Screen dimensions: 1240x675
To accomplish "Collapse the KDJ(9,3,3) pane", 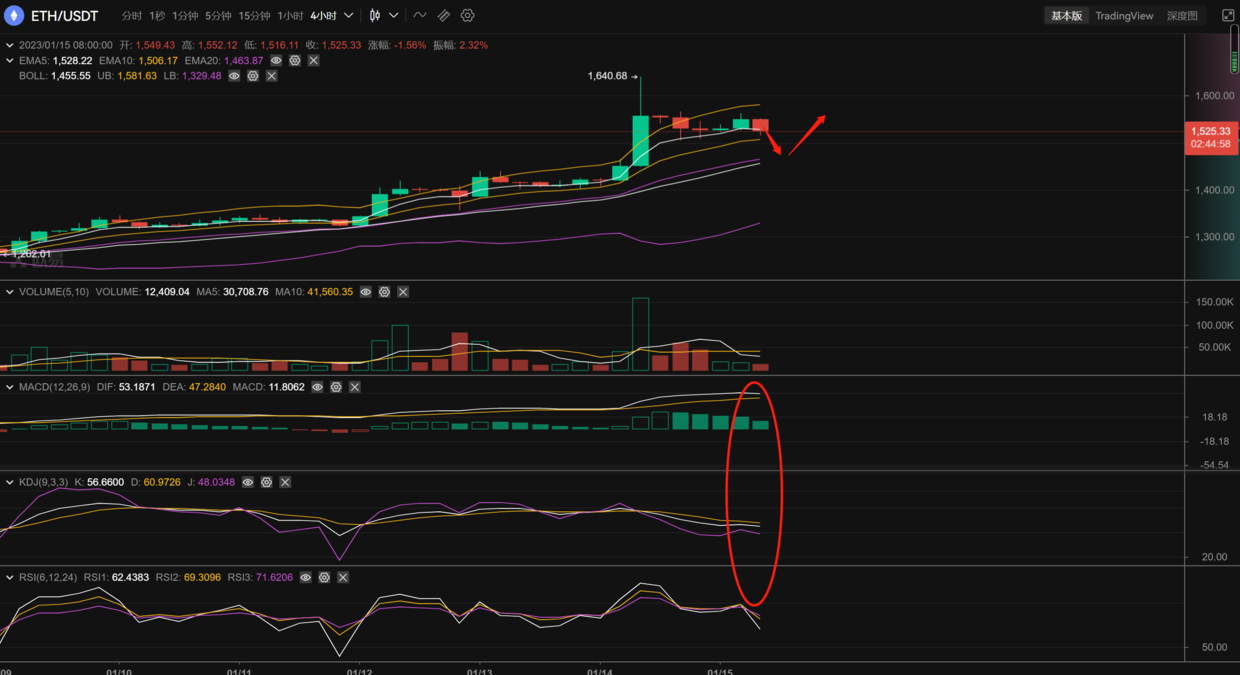I will coord(10,482).
